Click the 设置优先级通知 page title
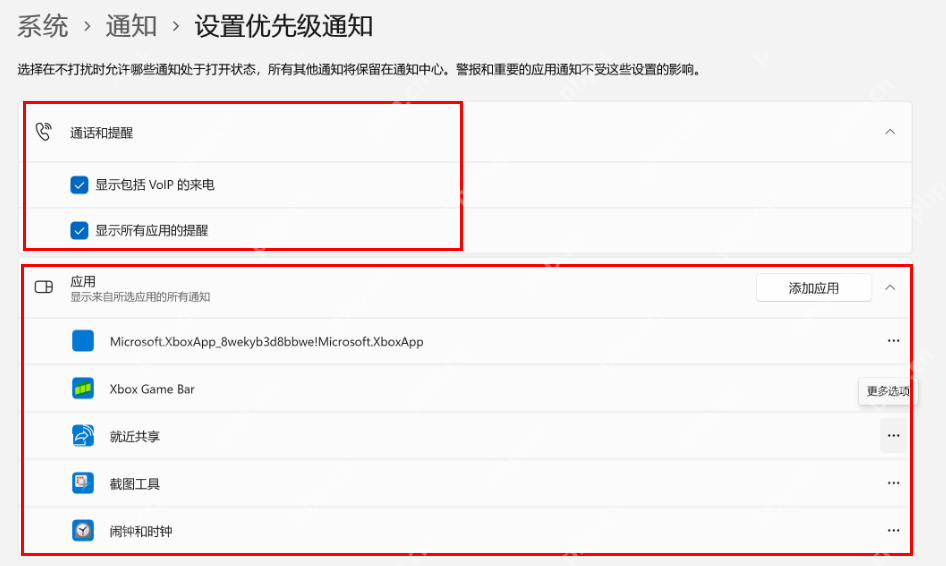 (284, 27)
